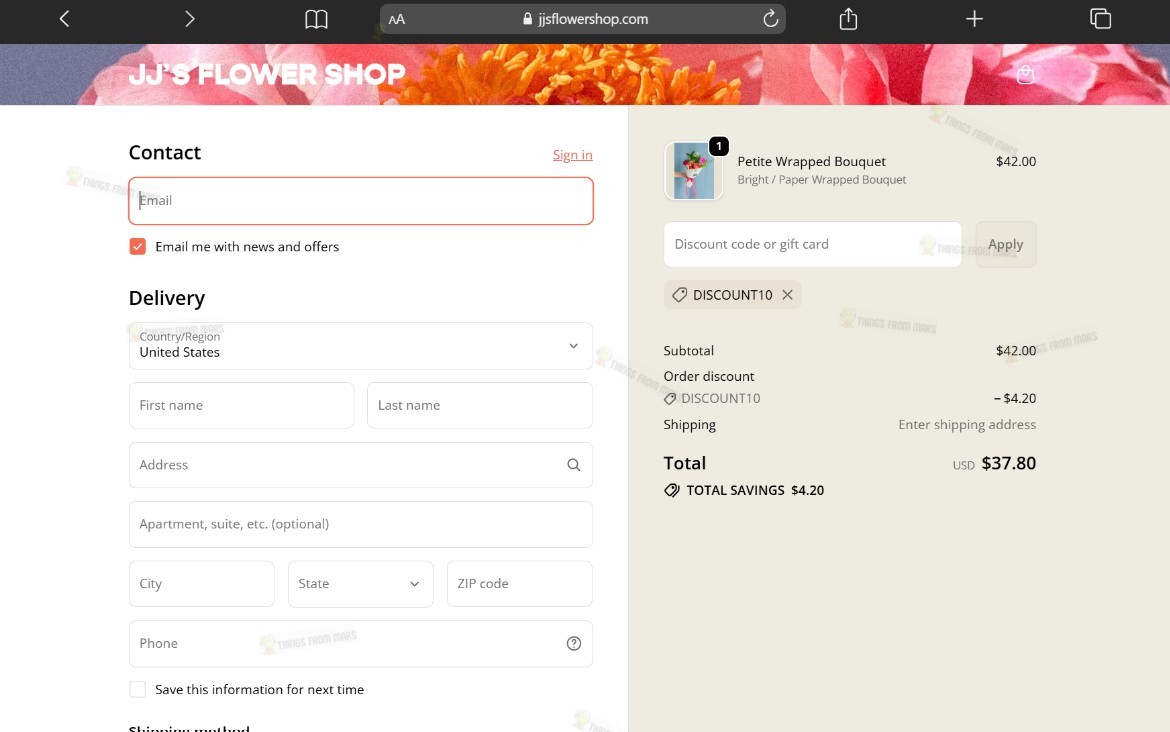Tap the AA reader text size control
Screen dimensions: 1170x732
(x=397, y=19)
